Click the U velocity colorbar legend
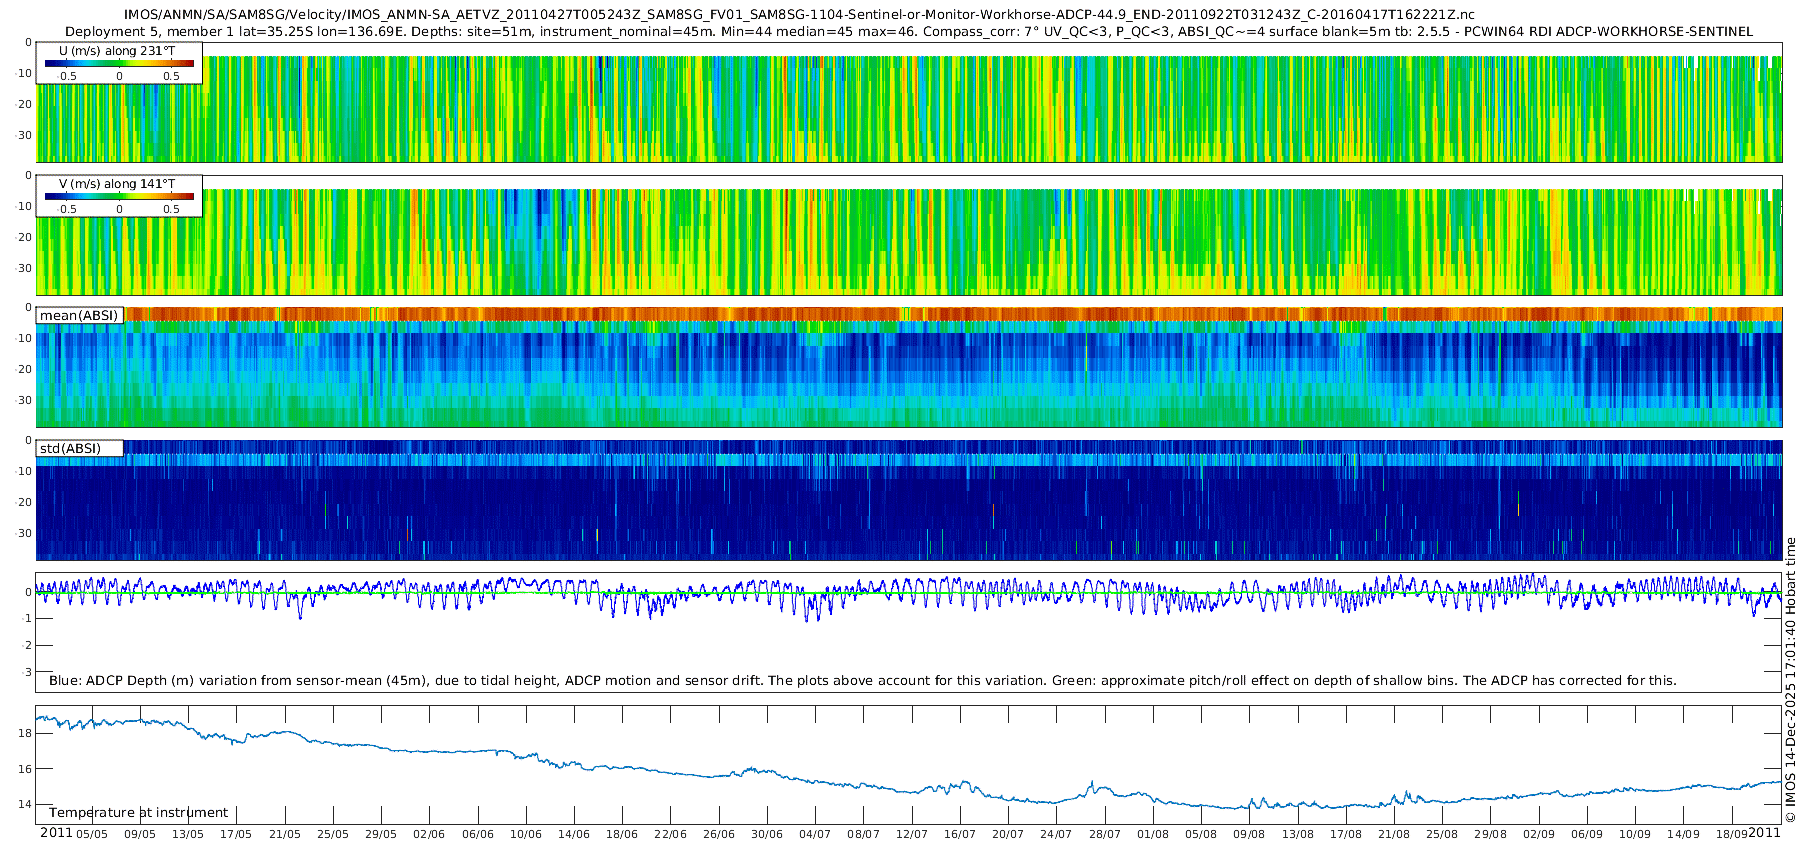Screen dimensions: 1800x850 119,63
